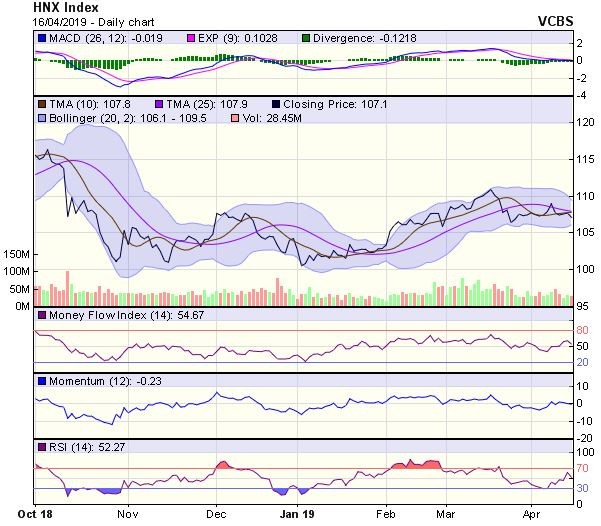Click the green Divergence legend swatch
This screenshot has width=601, height=526.
point(306,38)
